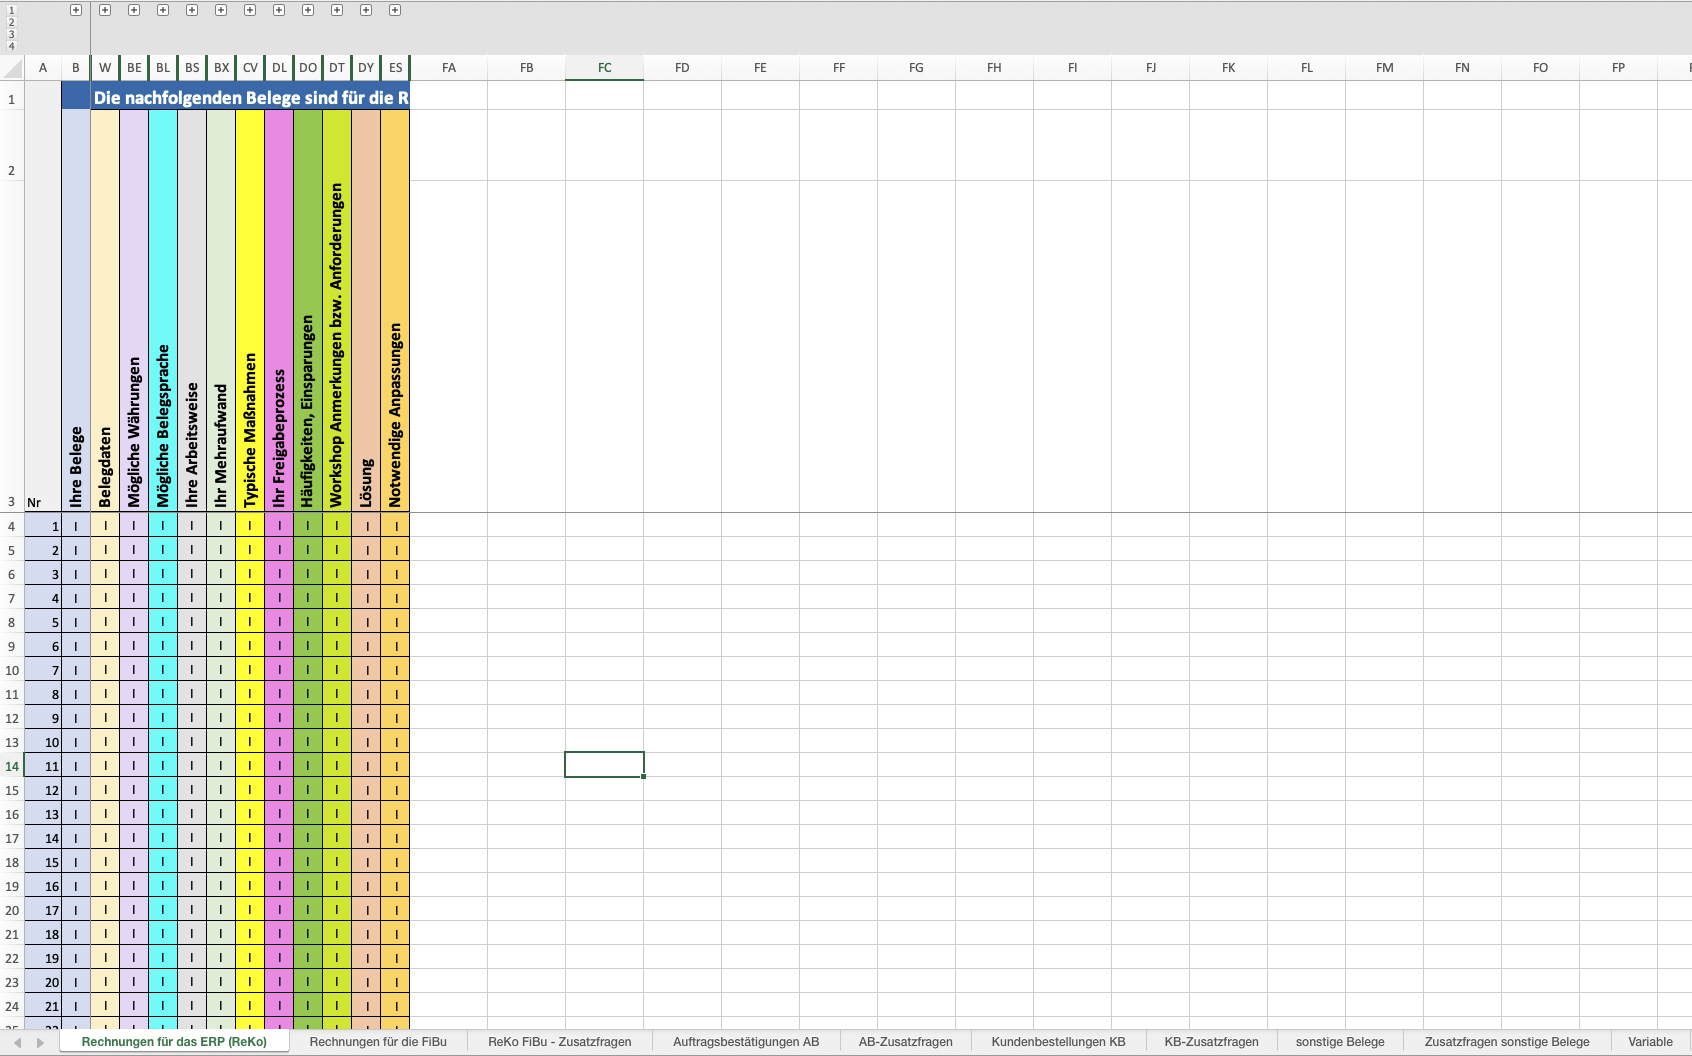Click the Select All corner triangle
The image size is (1692, 1056).
13,68
